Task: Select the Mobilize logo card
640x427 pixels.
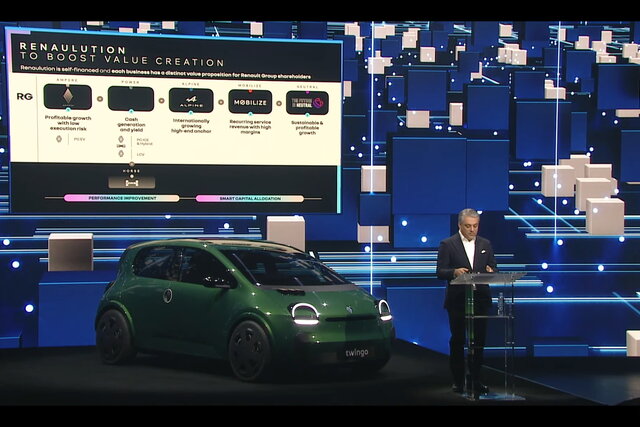Action: [x=250, y=102]
